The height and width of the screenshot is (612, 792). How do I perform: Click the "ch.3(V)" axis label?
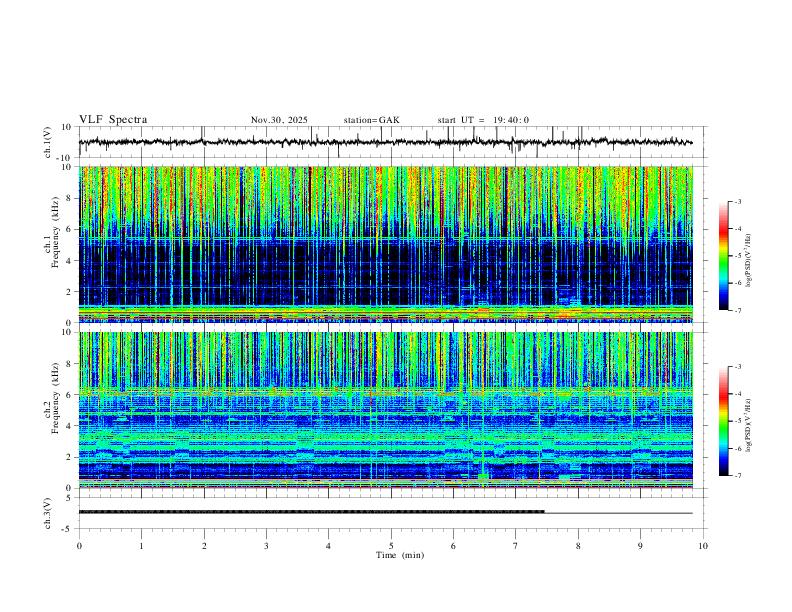click(48, 513)
